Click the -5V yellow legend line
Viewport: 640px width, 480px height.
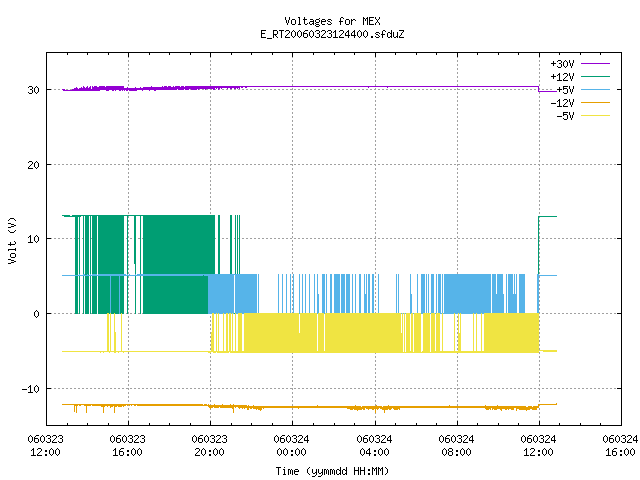[595, 116]
